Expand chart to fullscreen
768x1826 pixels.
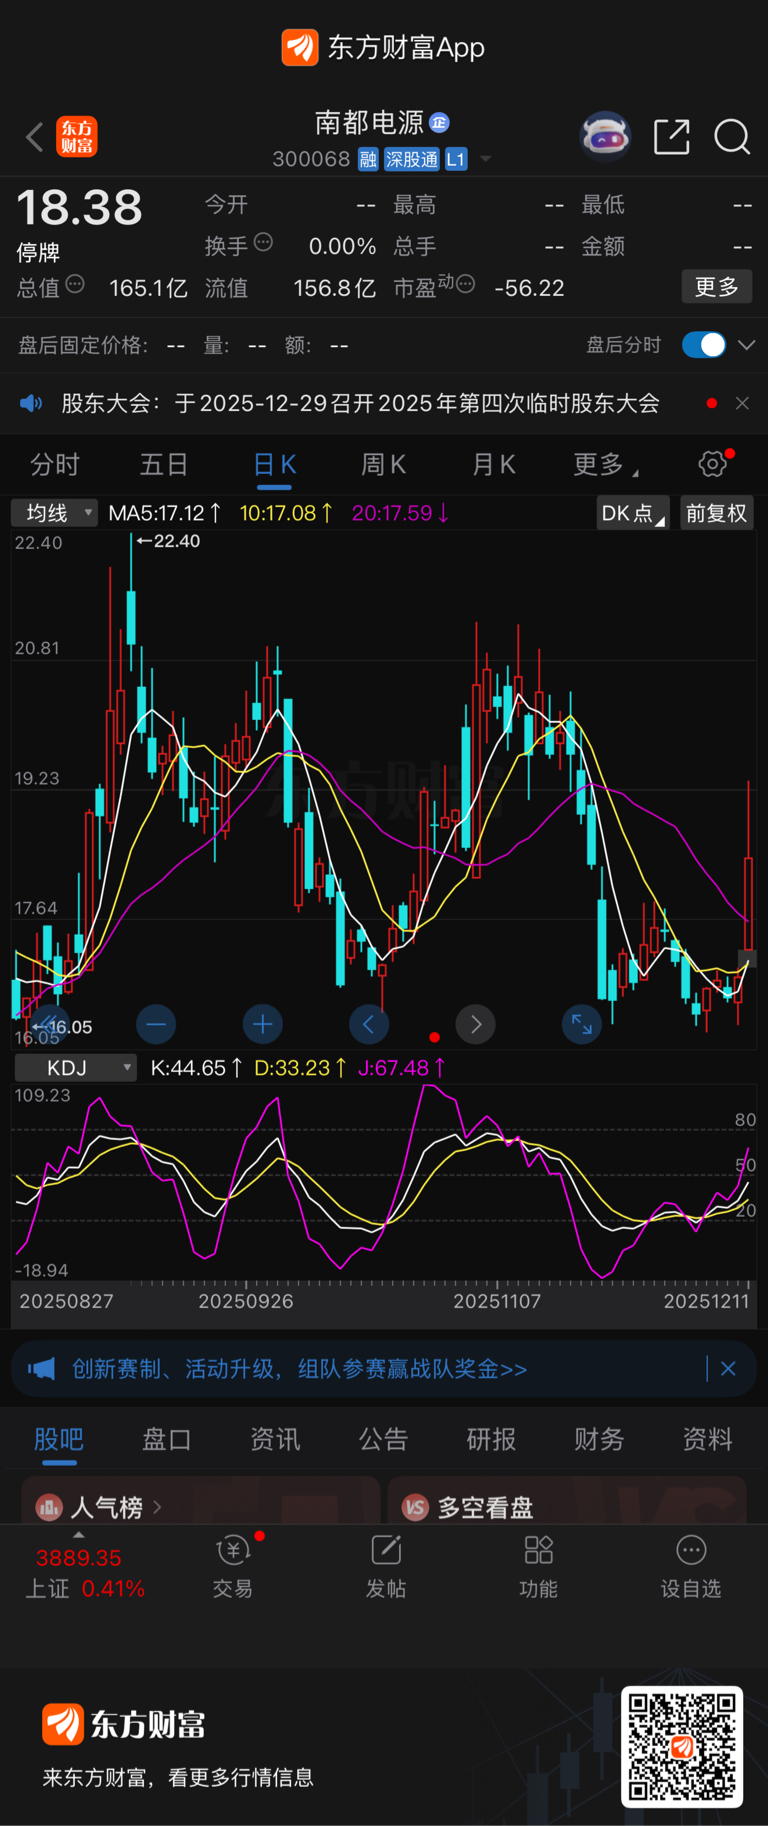582,1024
